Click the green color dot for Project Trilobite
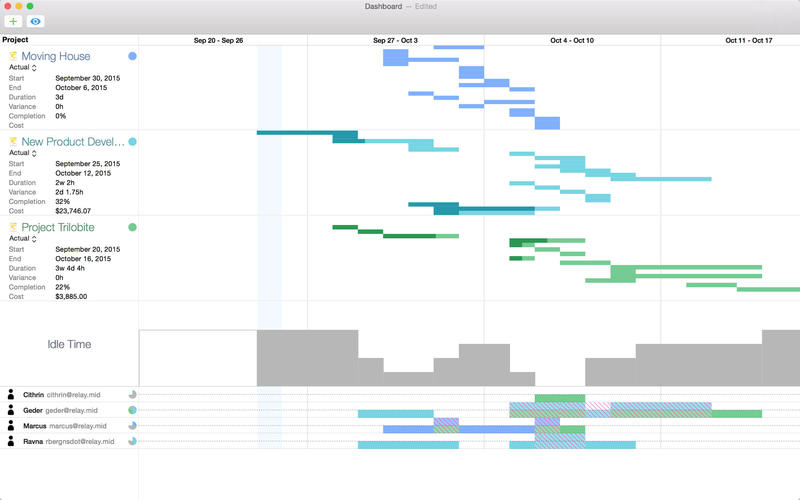This screenshot has height=500, width=800. click(132, 227)
